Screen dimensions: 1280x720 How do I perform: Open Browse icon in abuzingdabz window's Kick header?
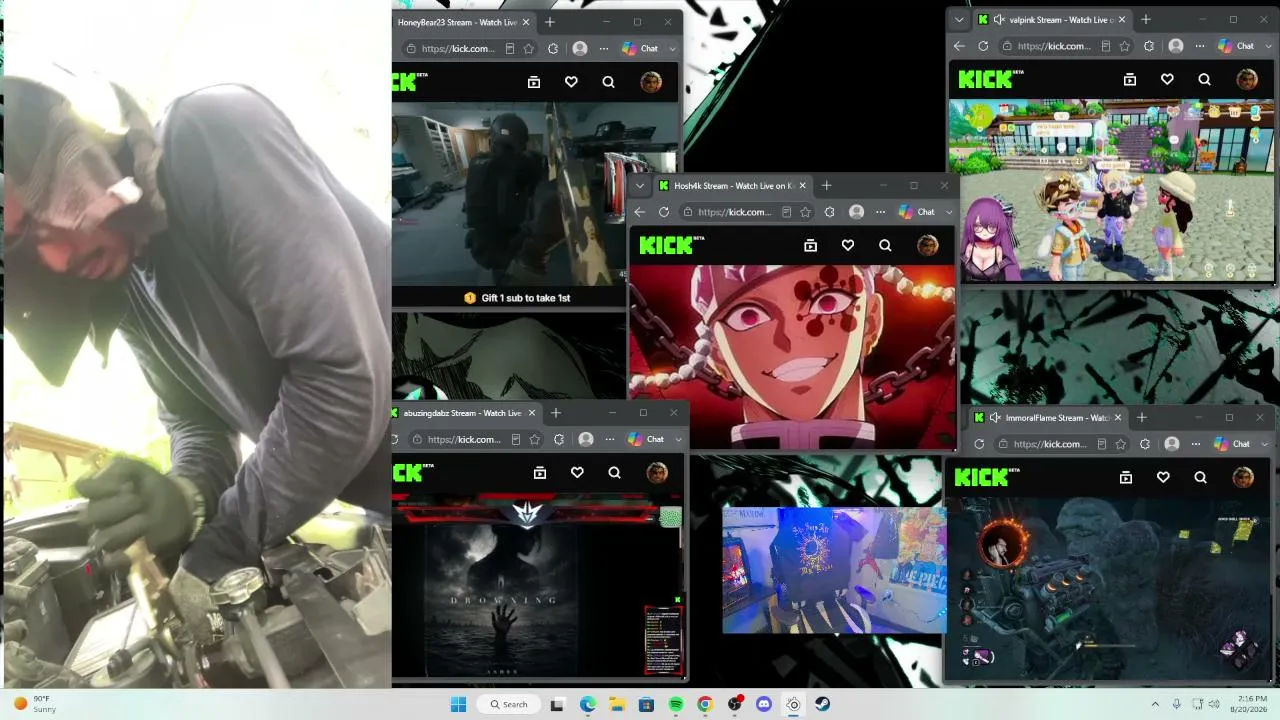[x=540, y=473]
